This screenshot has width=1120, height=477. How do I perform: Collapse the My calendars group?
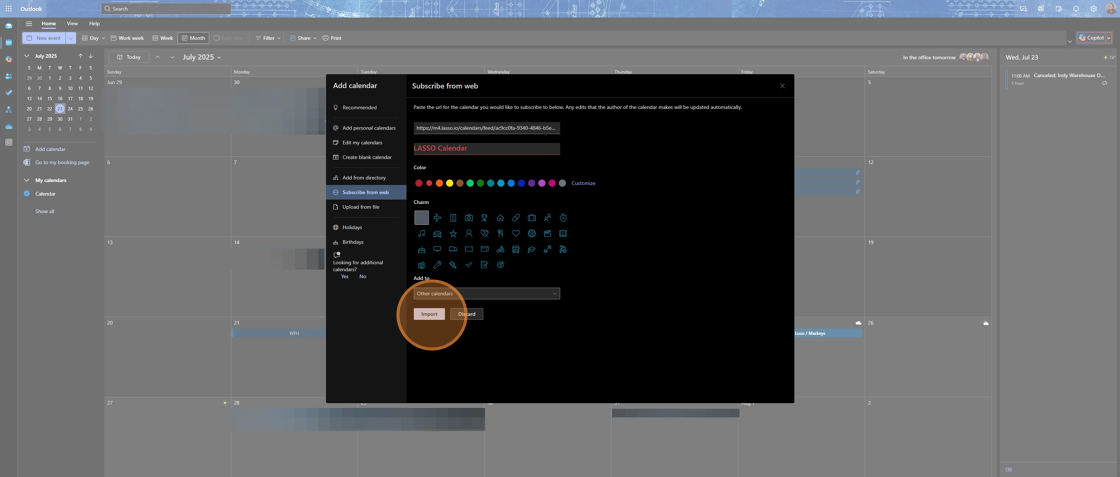(27, 180)
